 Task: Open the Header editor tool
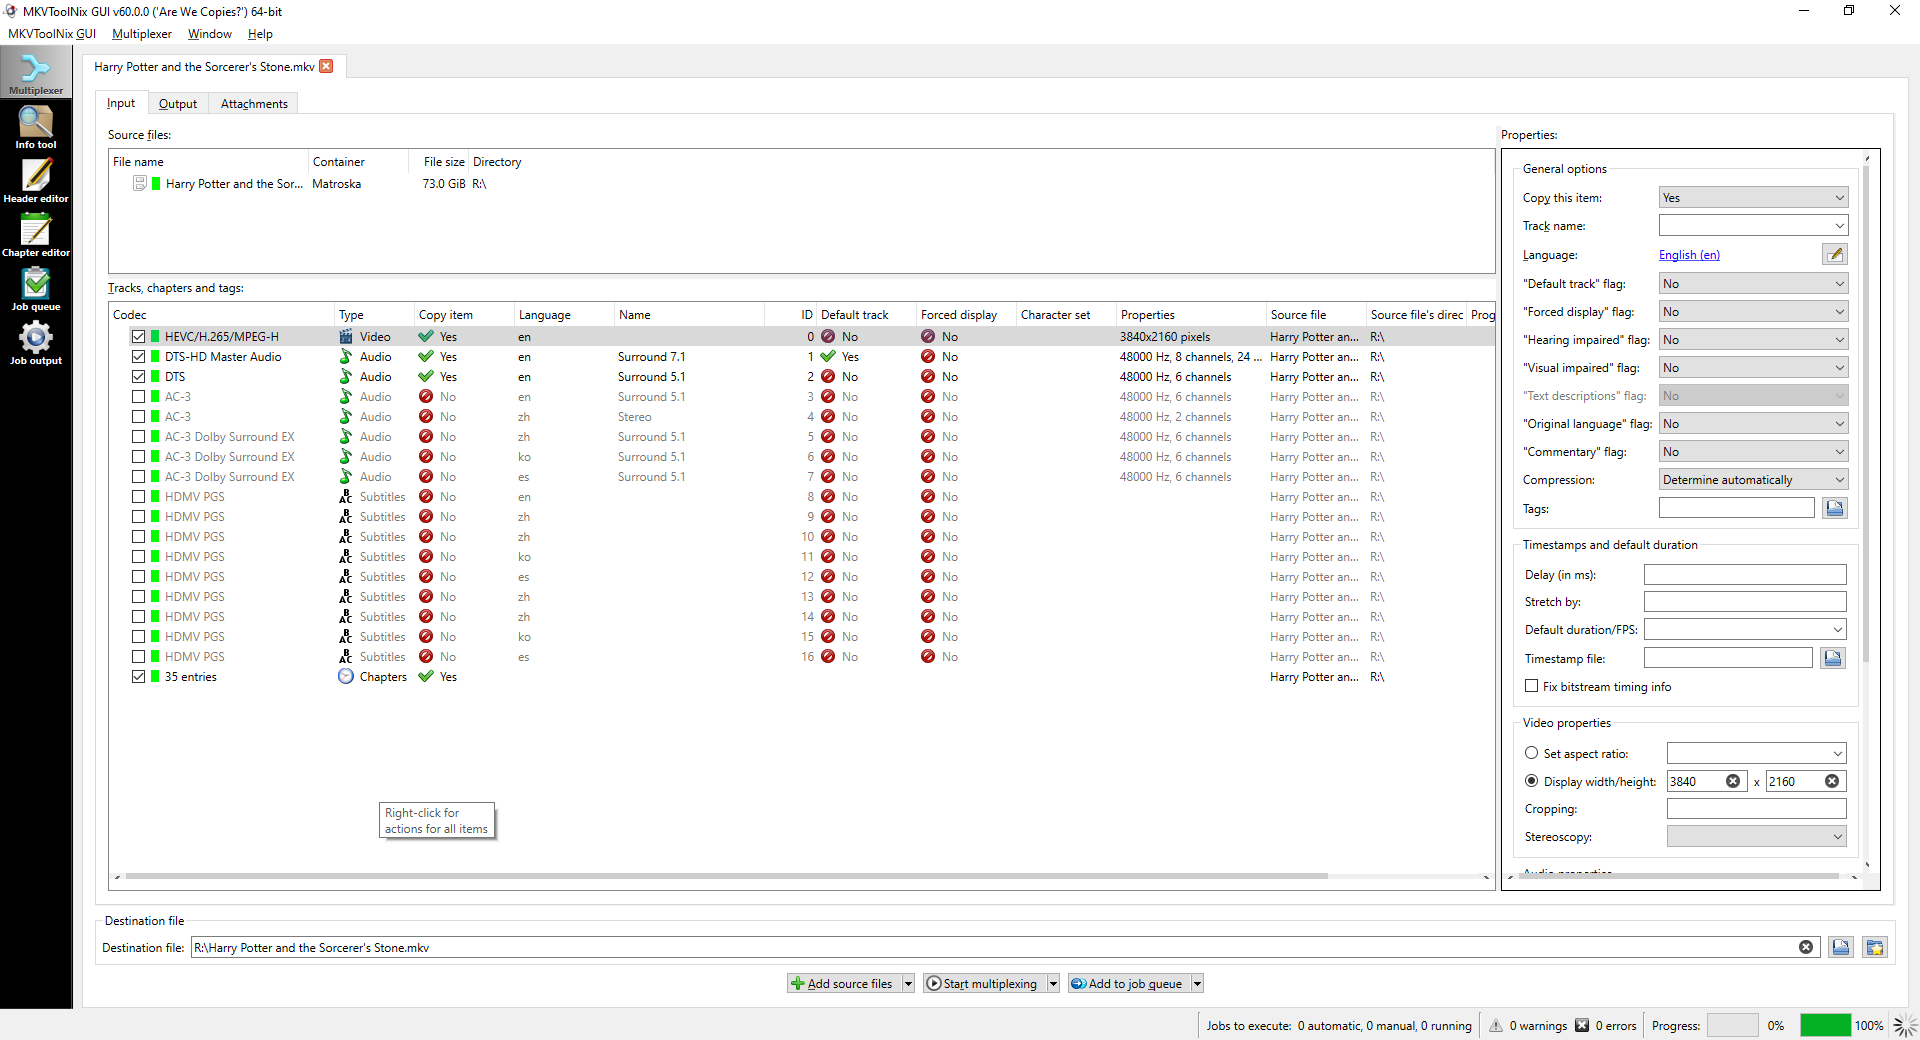click(x=36, y=181)
